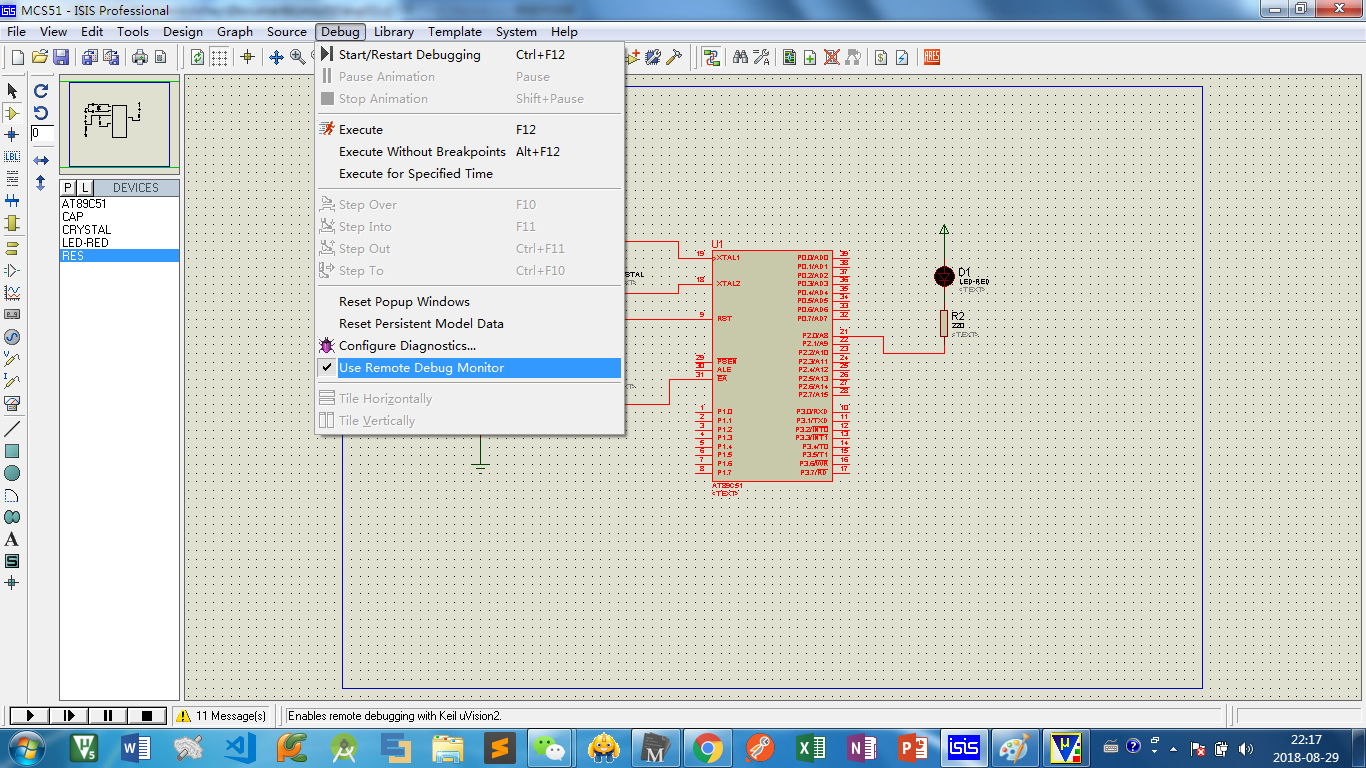Click the New File toolbar icon
The image size is (1366, 768).
click(17, 57)
